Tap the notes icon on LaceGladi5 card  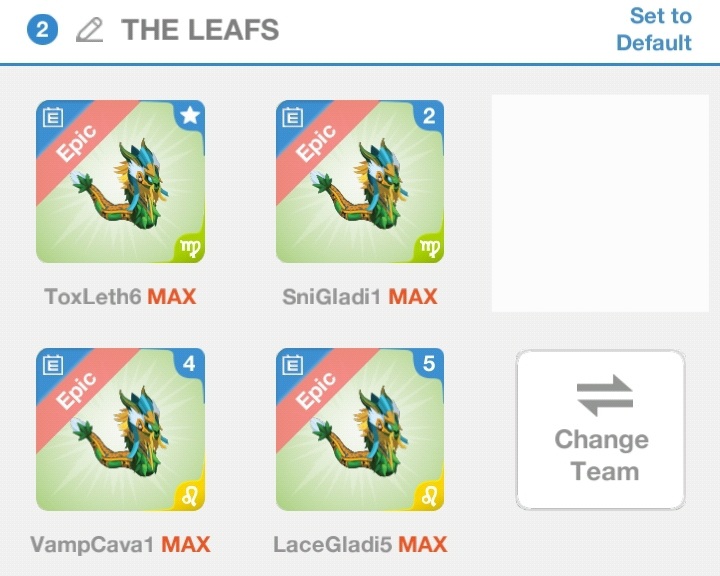pyautogui.click(x=293, y=366)
